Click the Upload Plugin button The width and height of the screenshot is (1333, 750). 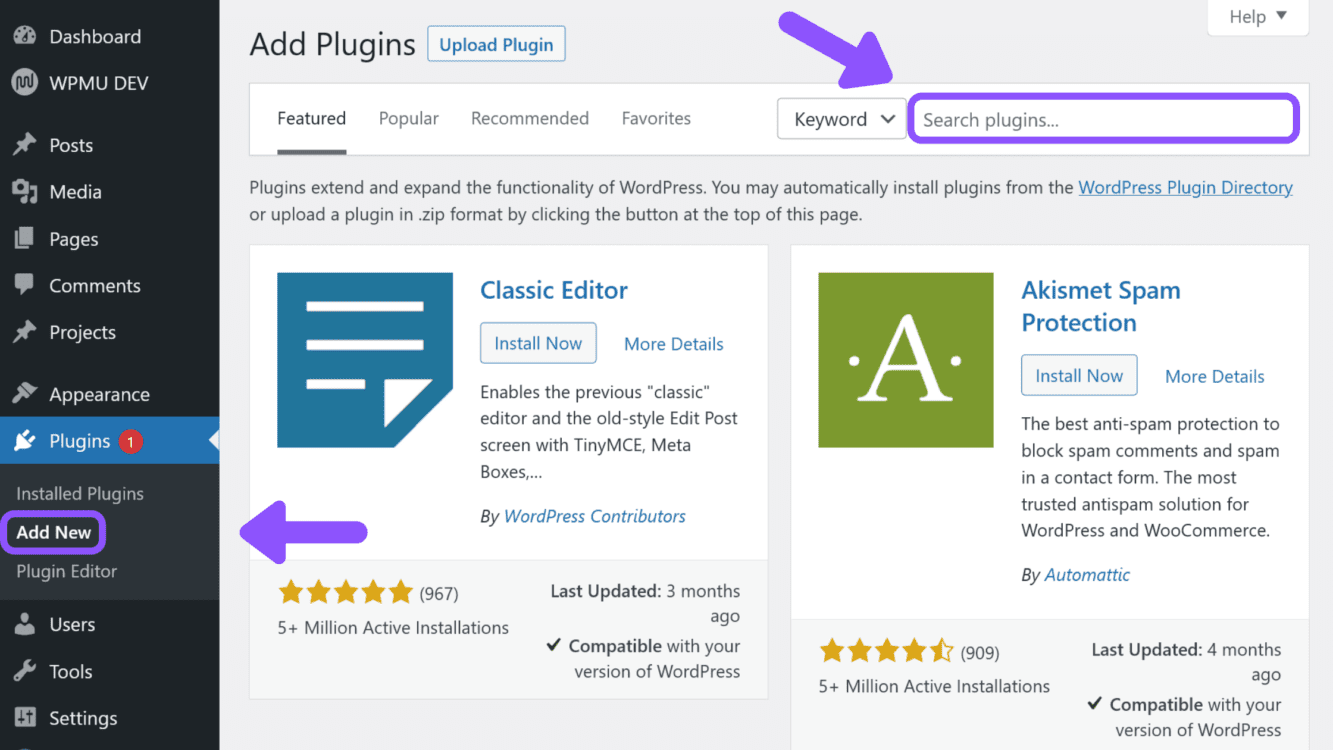point(496,44)
